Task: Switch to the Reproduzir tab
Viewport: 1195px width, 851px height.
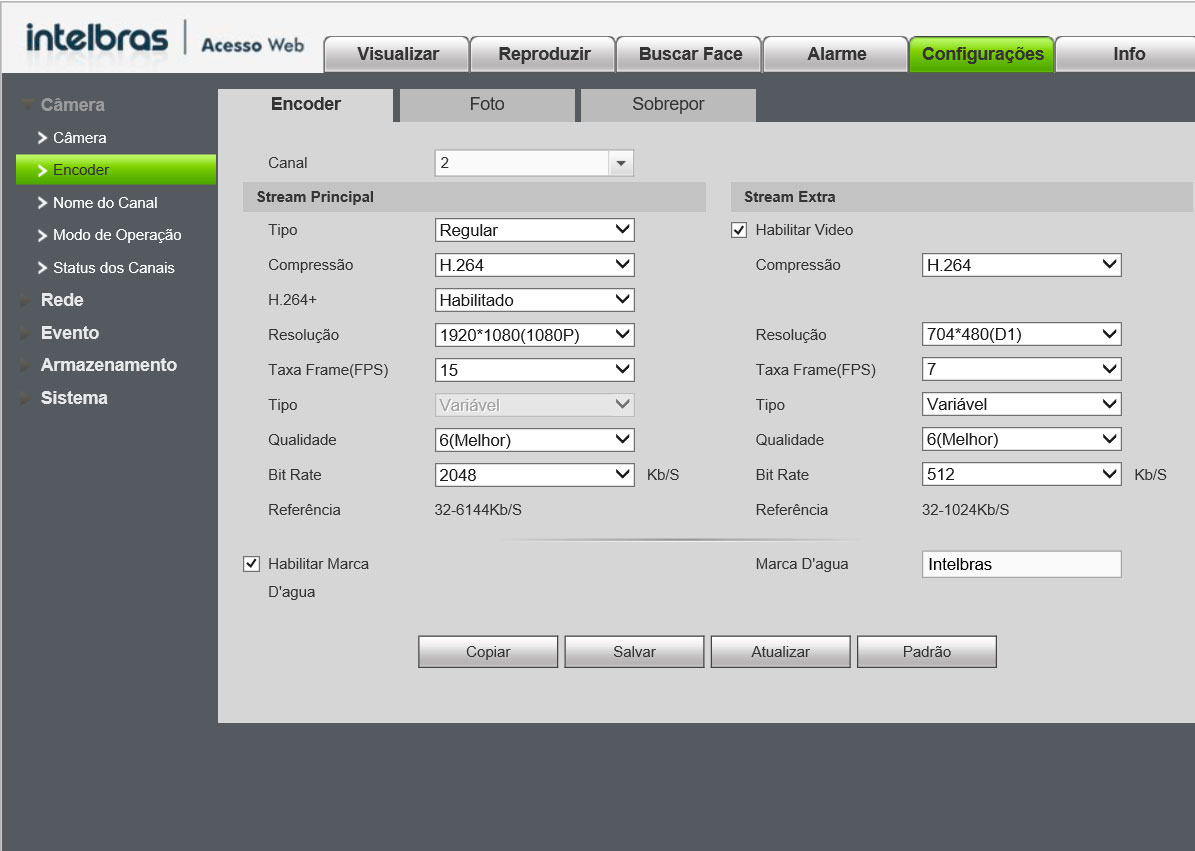Action: [x=543, y=54]
